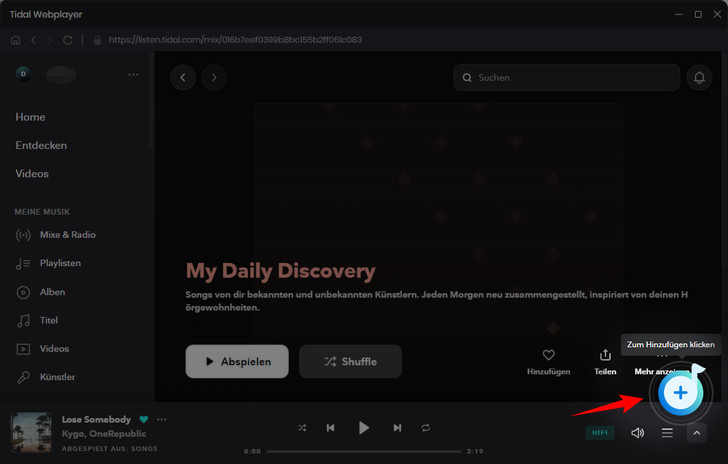Click the address bar back arrow
Viewport: 728px width, 464px height.
coord(33,40)
